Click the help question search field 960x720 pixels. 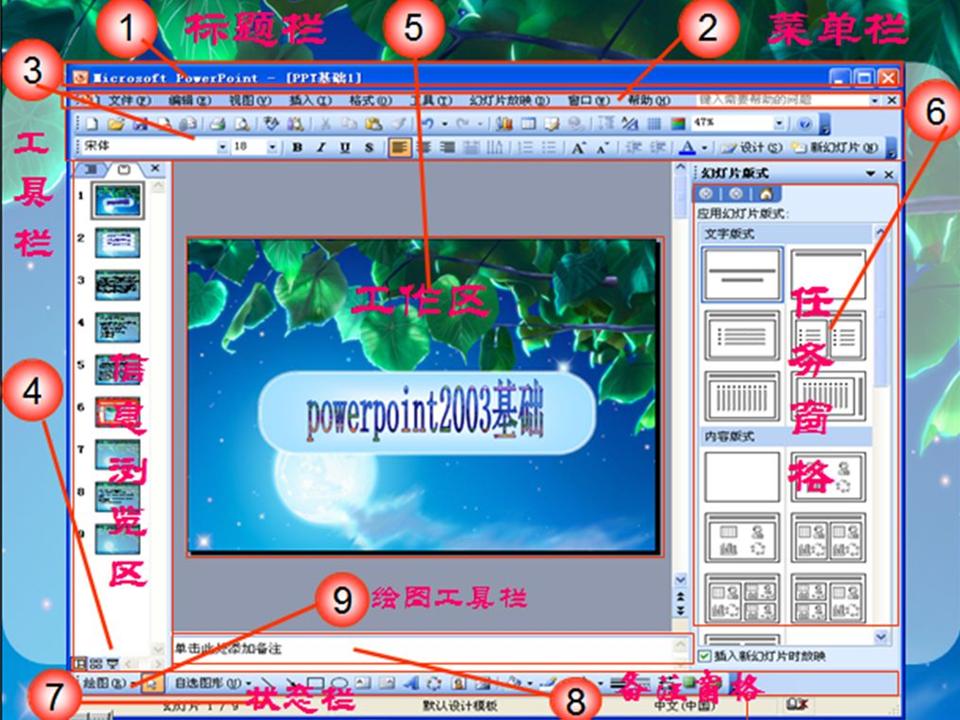click(782, 100)
